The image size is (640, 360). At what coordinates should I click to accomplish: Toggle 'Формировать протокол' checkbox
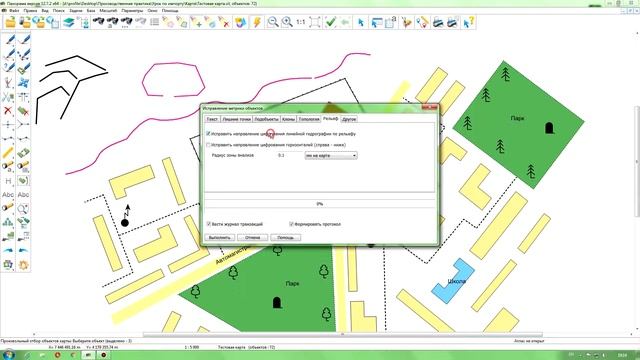291,224
